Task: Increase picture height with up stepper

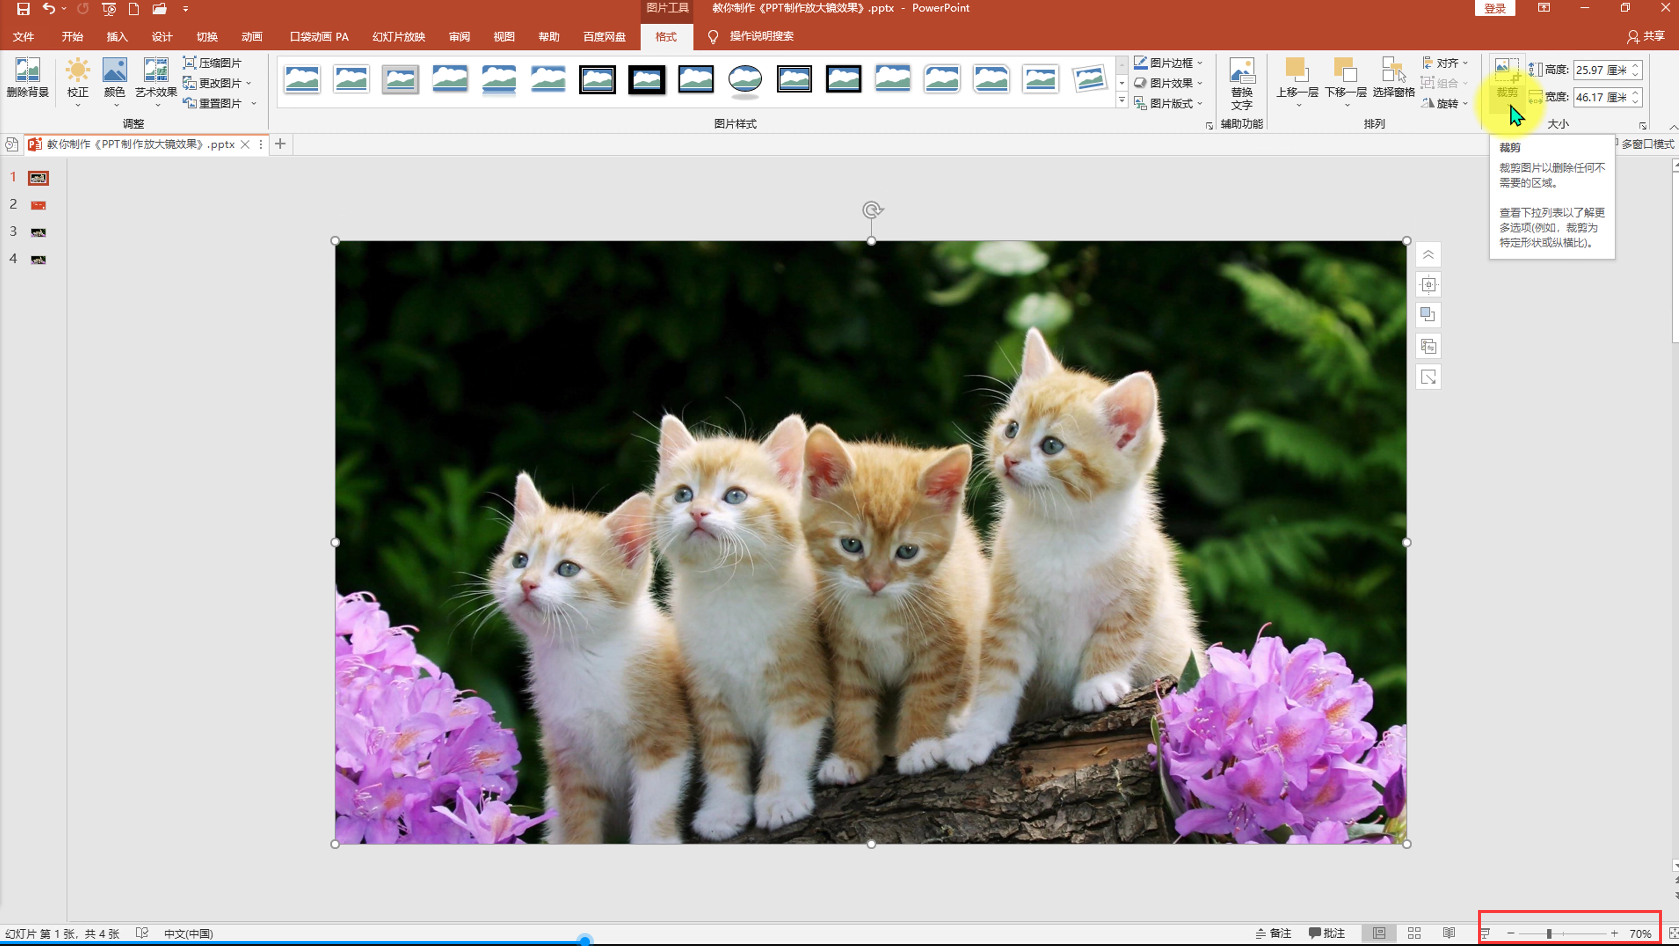Action: (x=1636, y=66)
